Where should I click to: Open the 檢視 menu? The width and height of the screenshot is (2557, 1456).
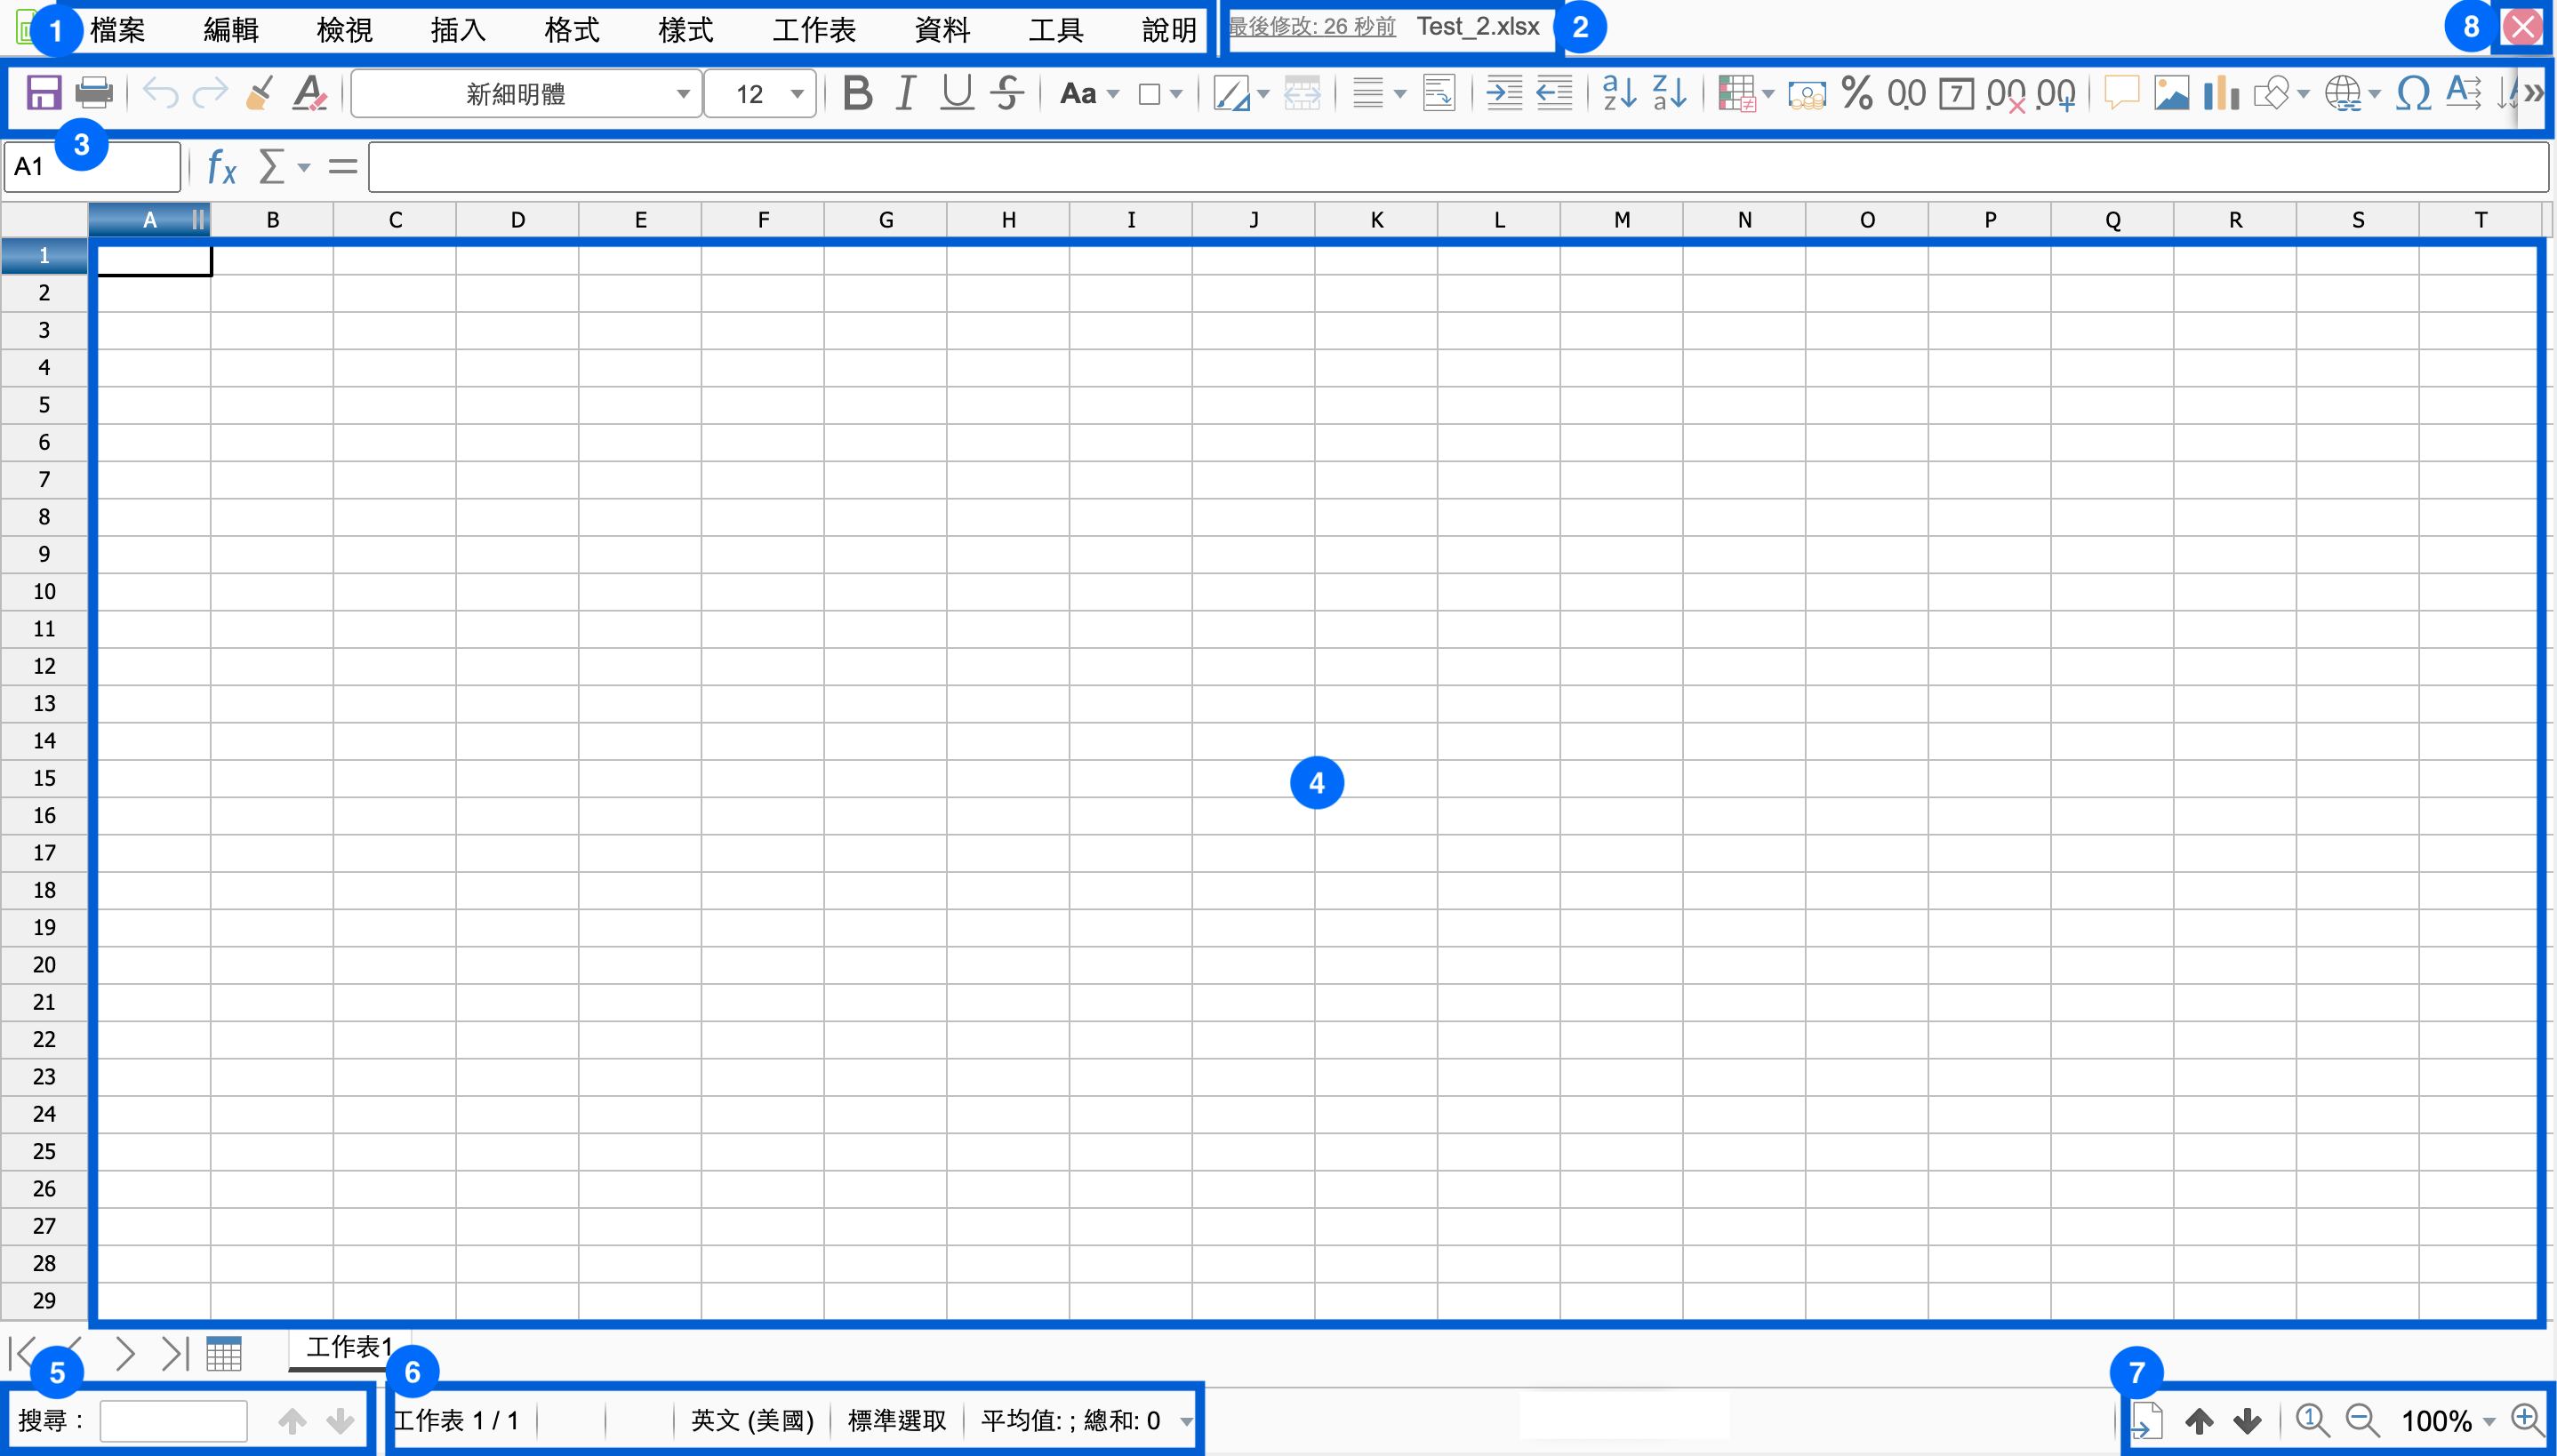point(345,30)
